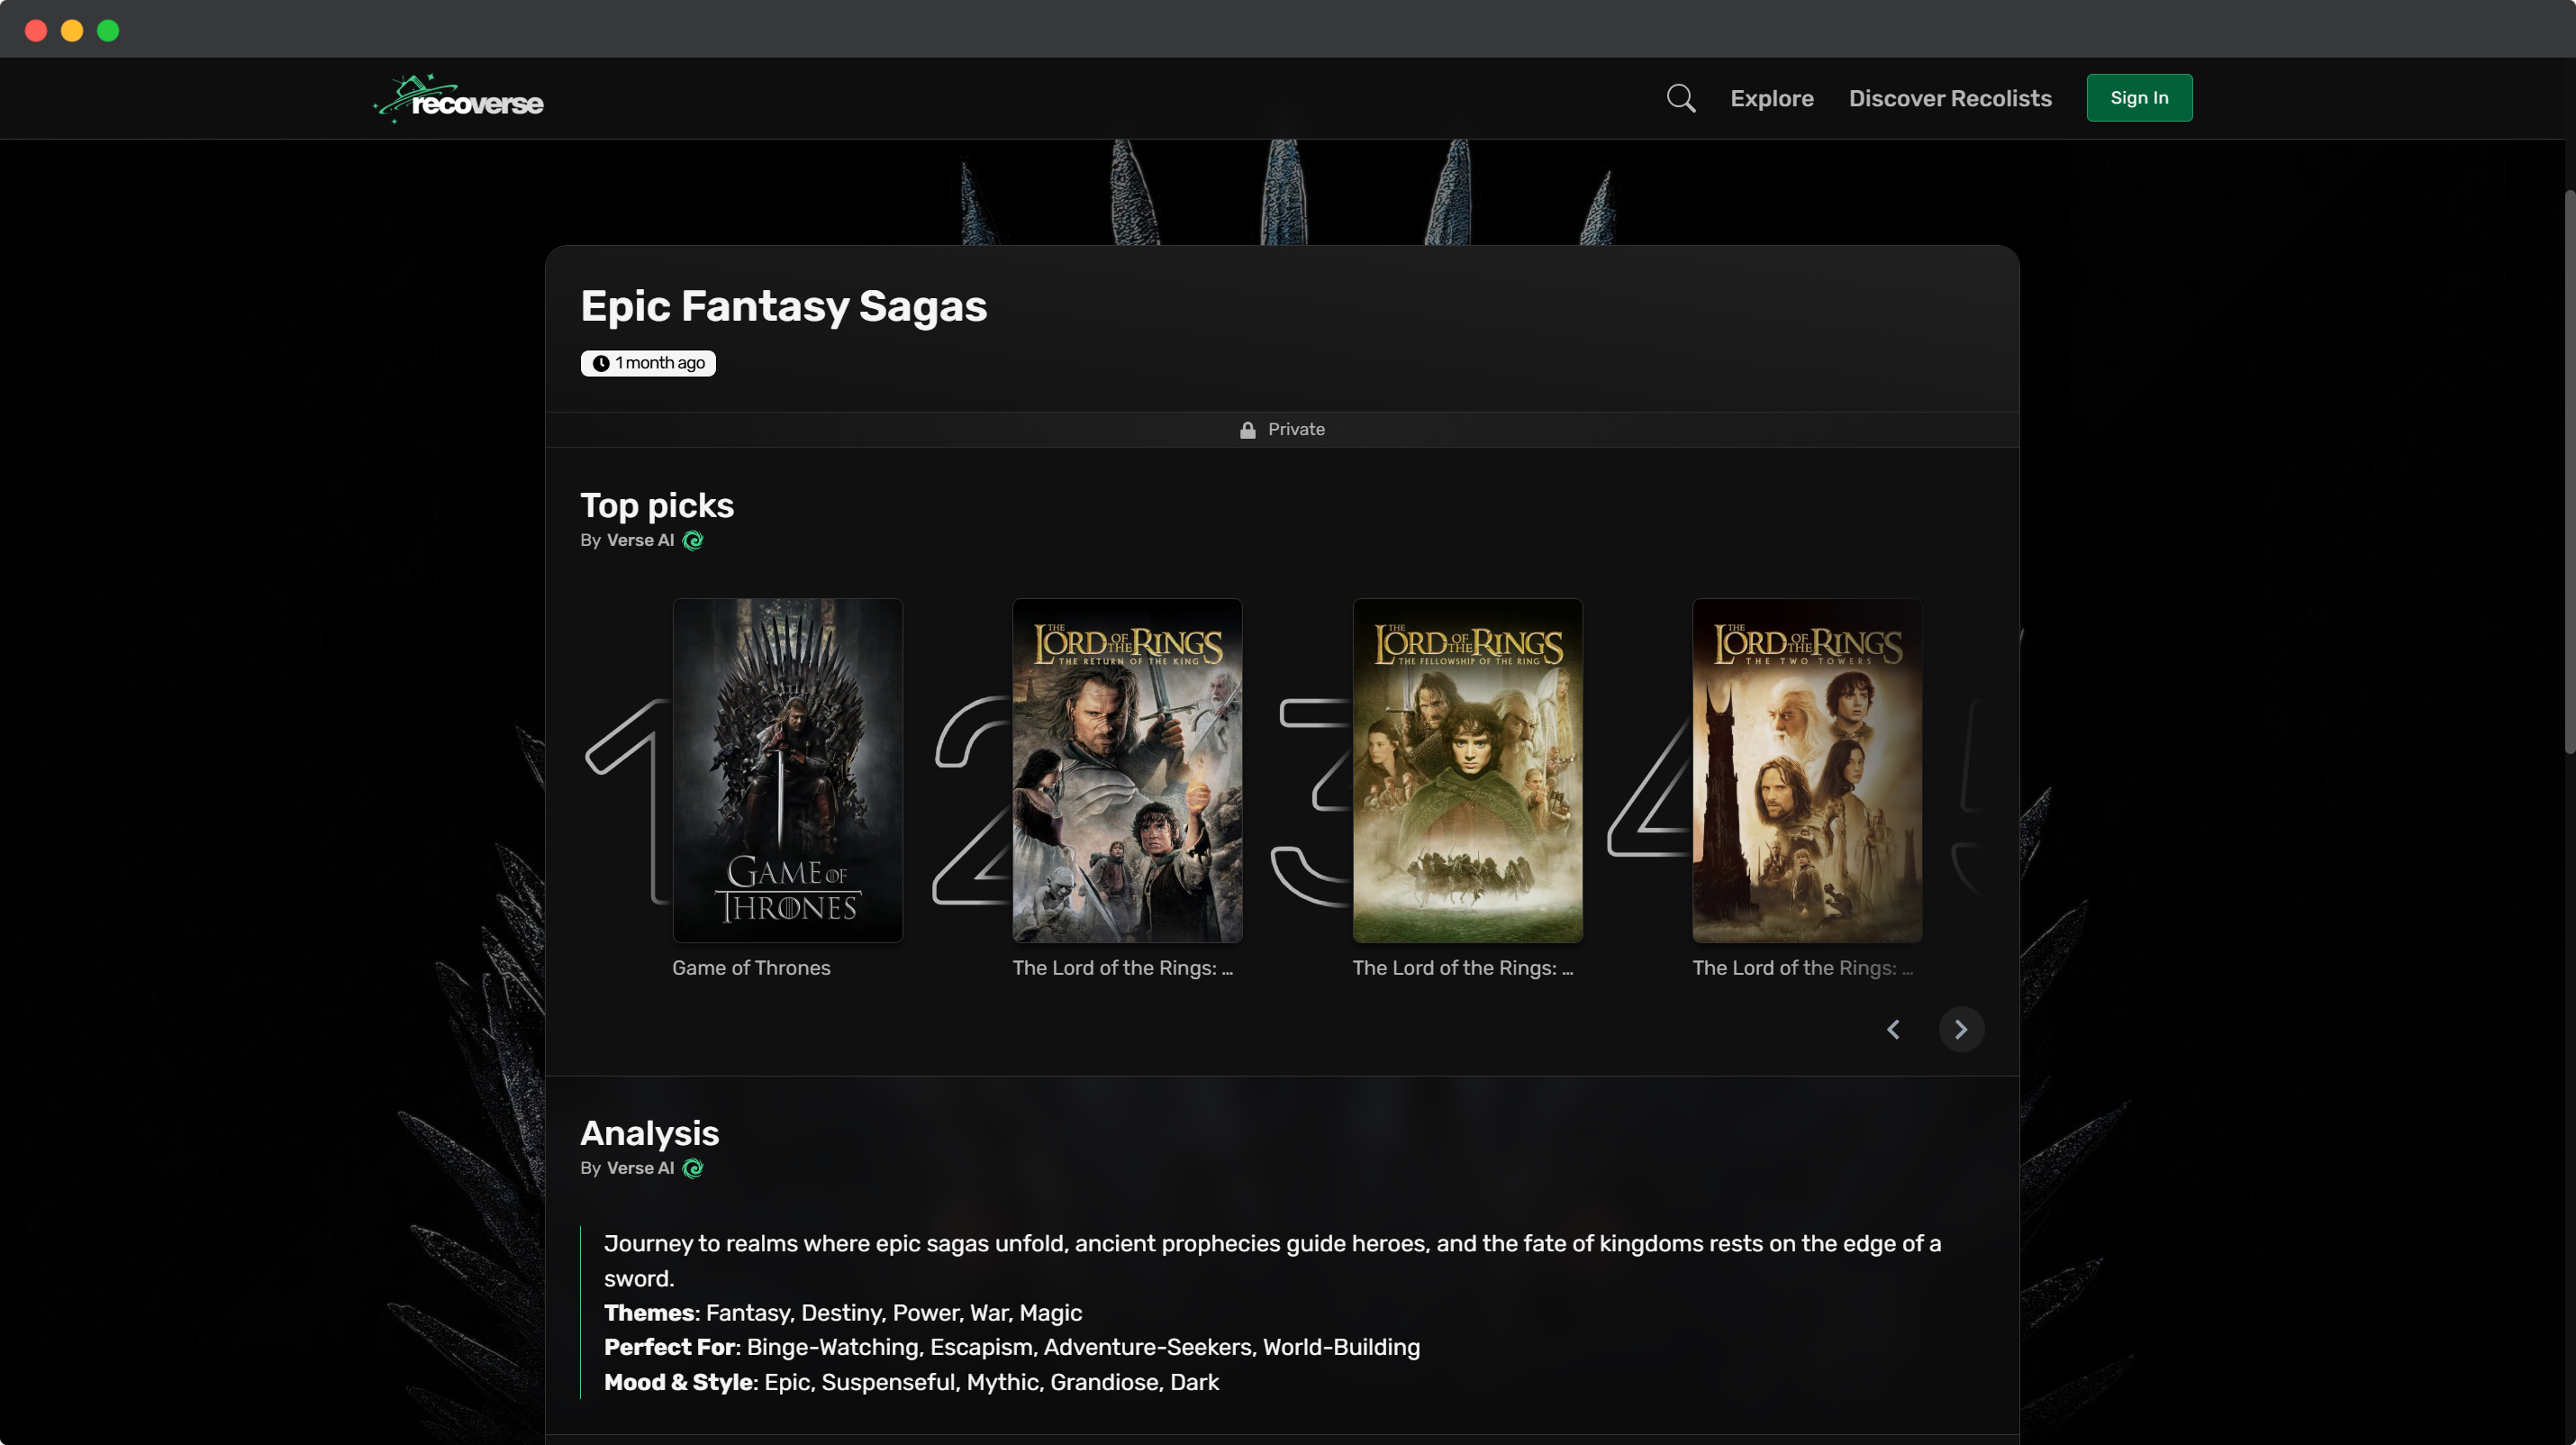Advance carousel with the right chevron
The width and height of the screenshot is (2576, 1445).
tap(1960, 1029)
